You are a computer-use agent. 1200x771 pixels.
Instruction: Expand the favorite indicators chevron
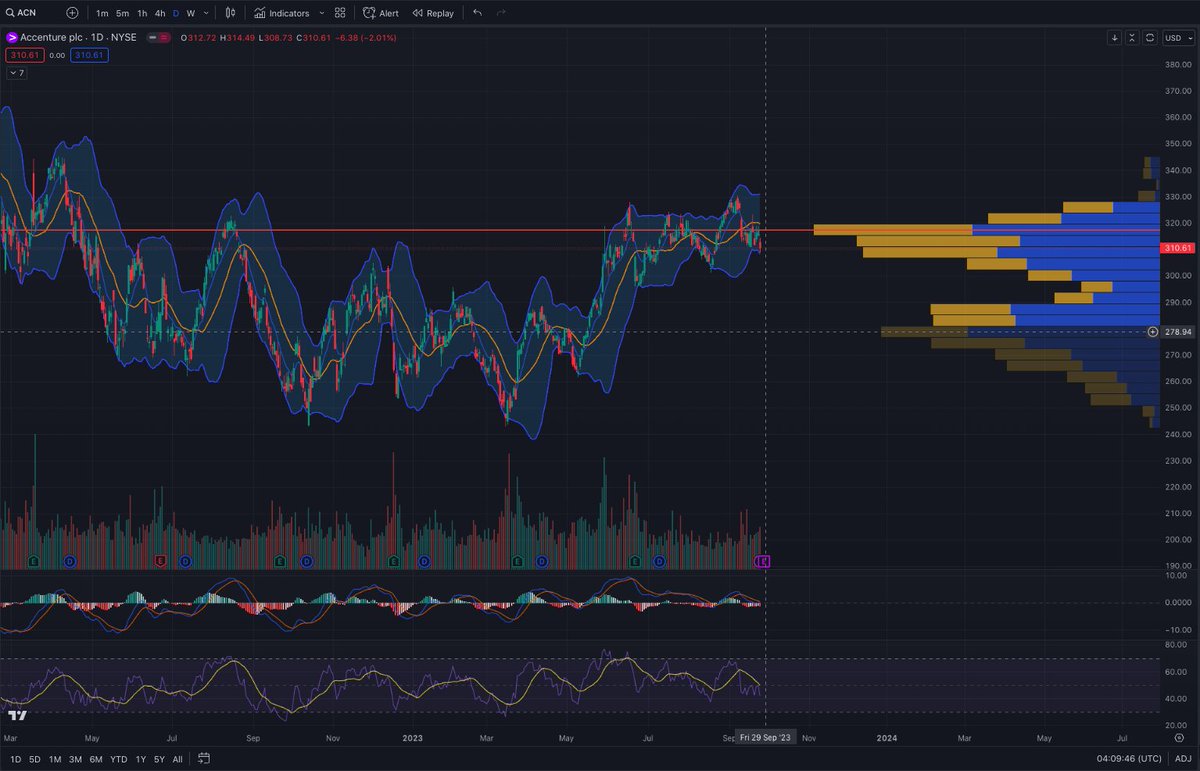[x=321, y=13]
